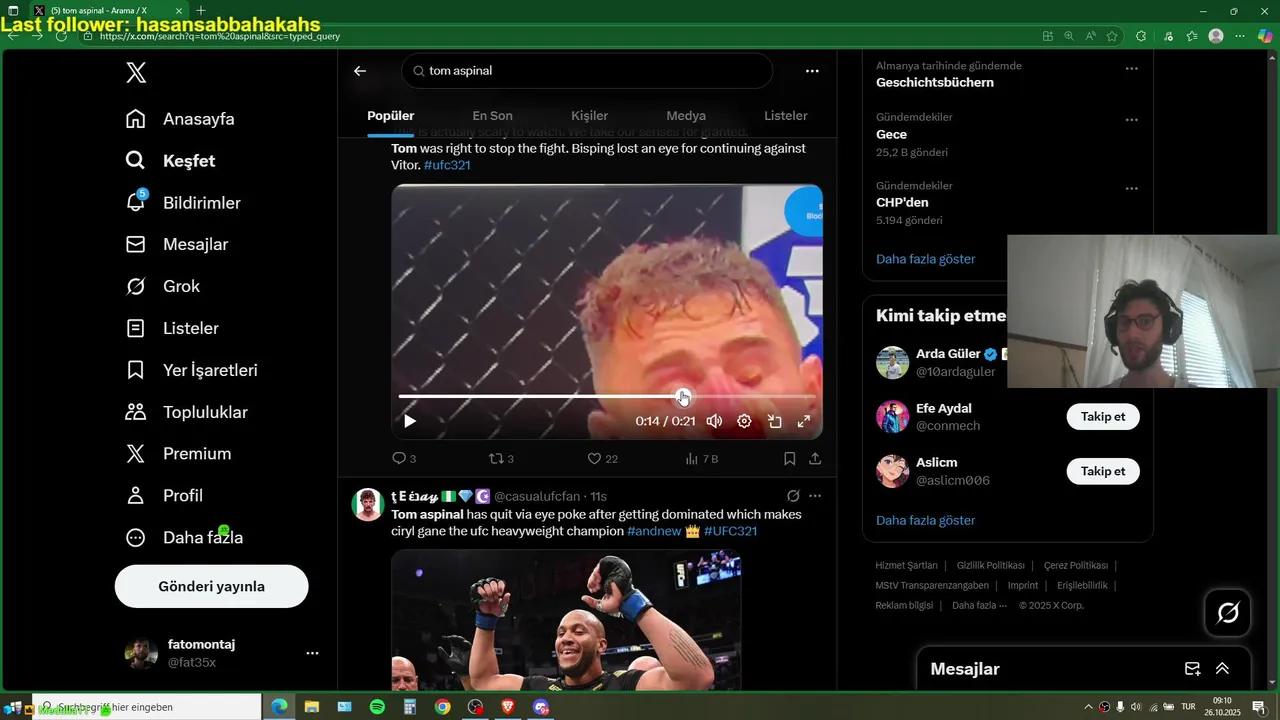View 7 B analytics of video post
This screenshot has width=1280, height=720.
pyautogui.click(x=701, y=459)
